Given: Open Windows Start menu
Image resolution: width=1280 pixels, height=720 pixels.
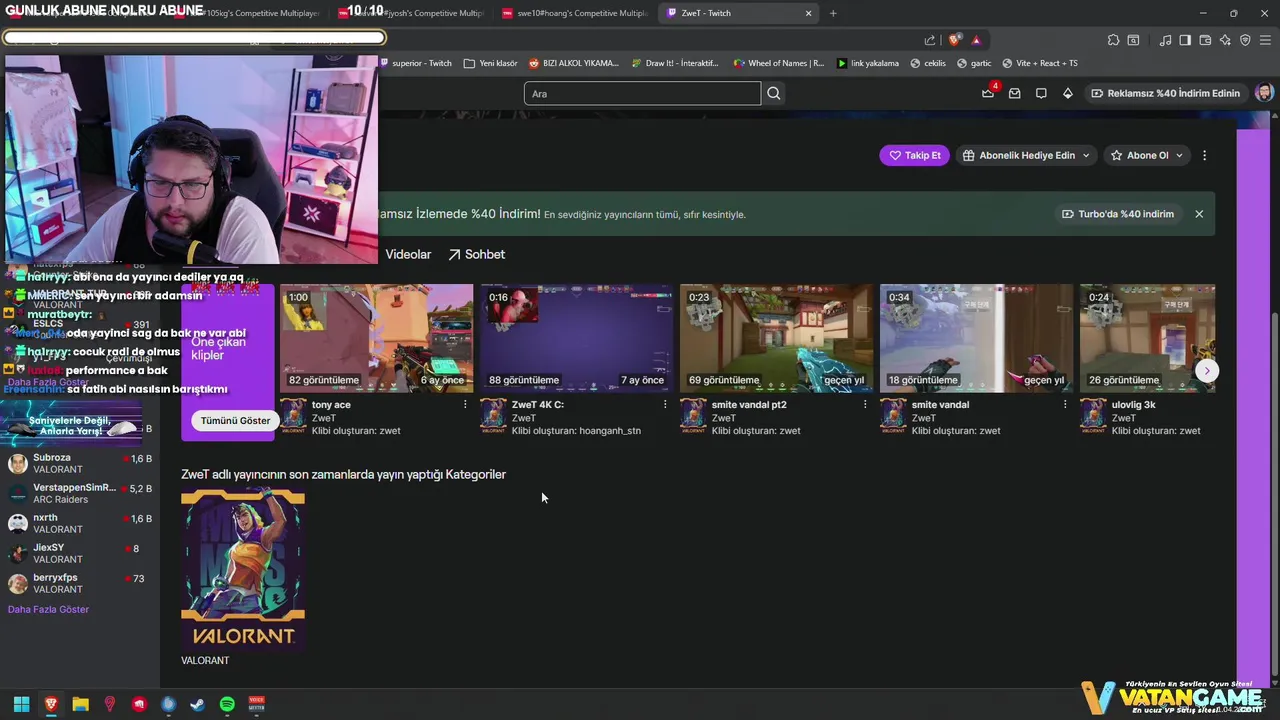Looking at the screenshot, I should click(21, 704).
